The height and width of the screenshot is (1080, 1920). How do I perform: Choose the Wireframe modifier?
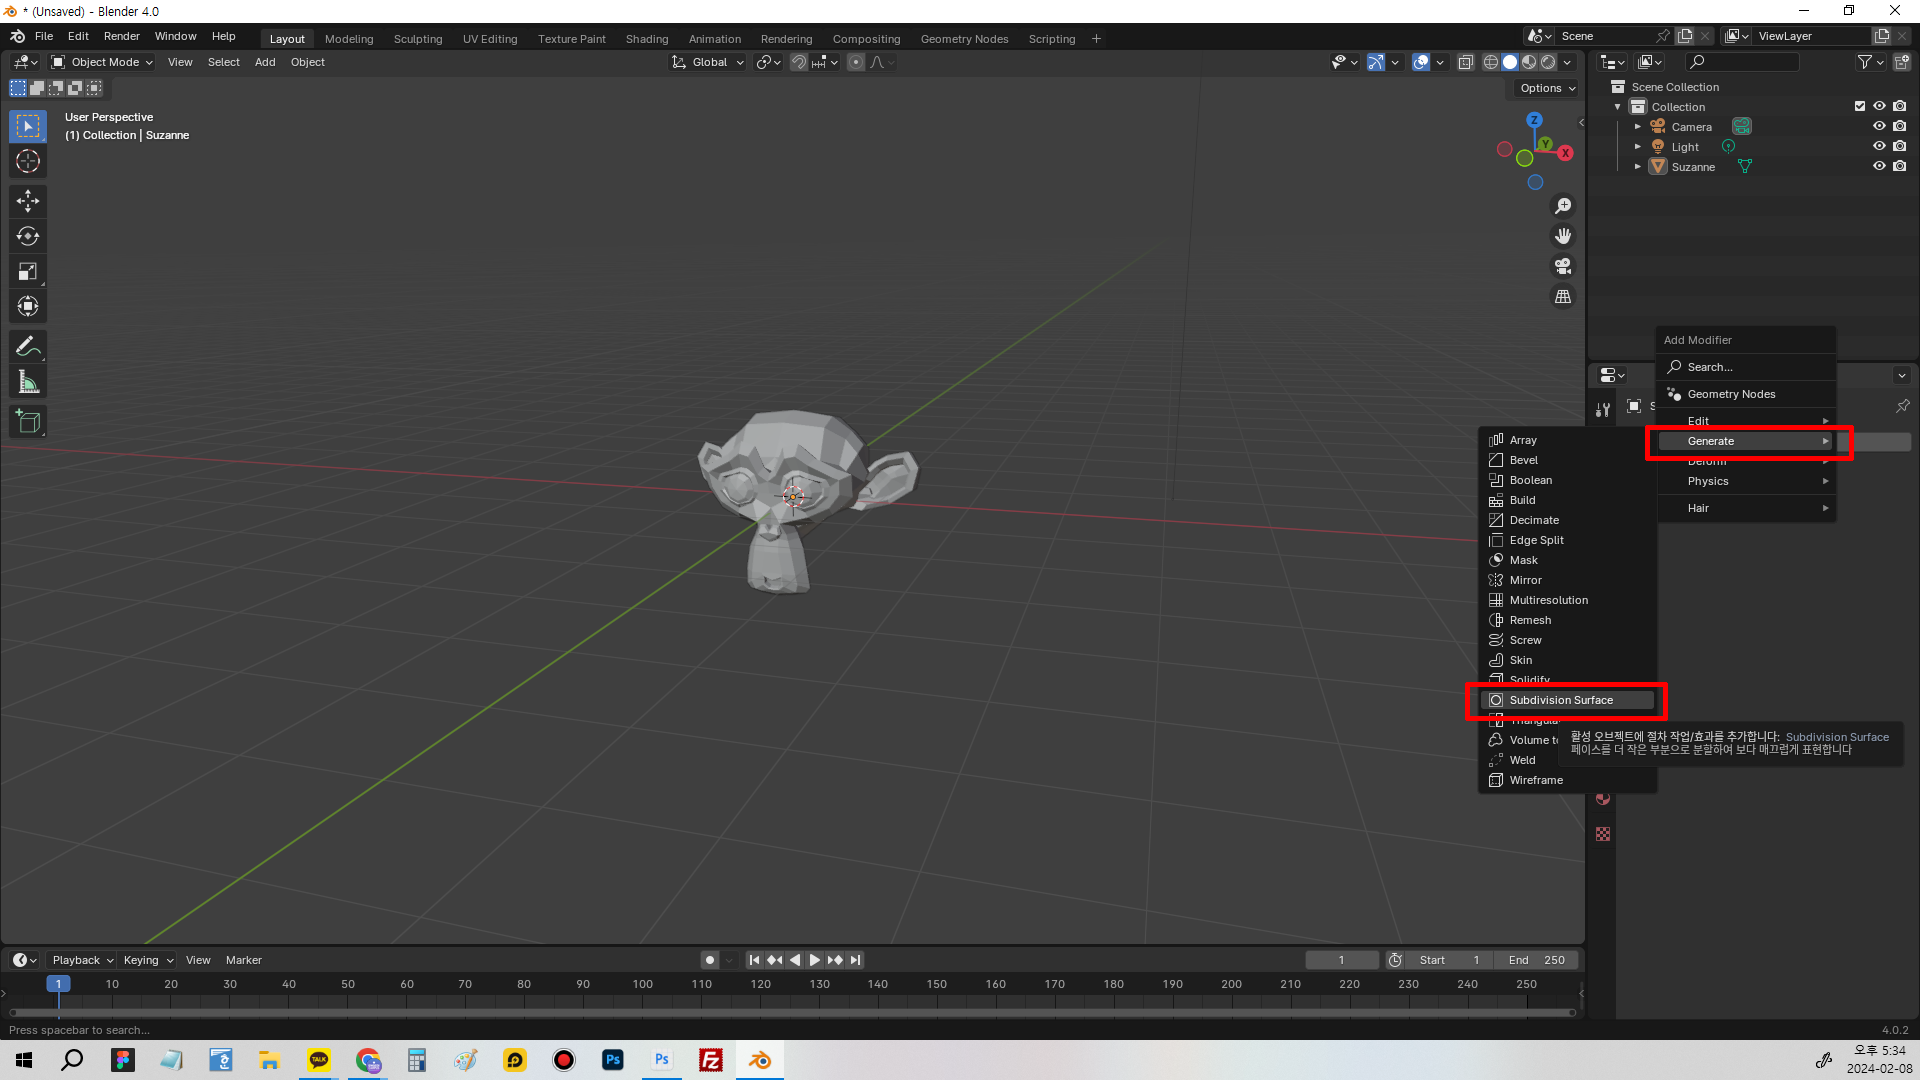point(1567,780)
